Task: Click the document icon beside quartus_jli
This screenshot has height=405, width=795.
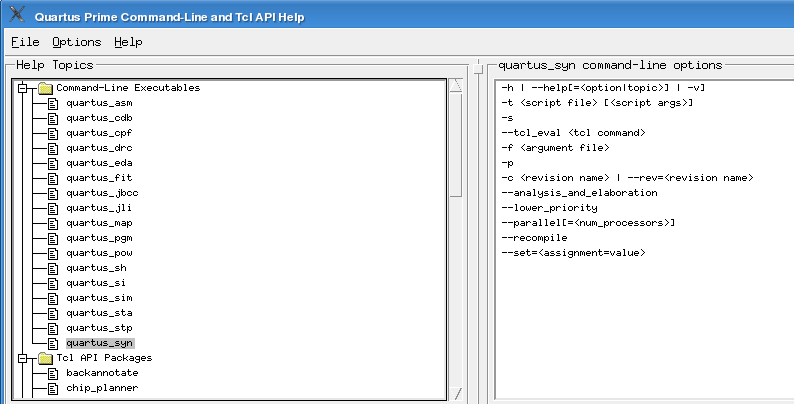Action: pos(53,208)
